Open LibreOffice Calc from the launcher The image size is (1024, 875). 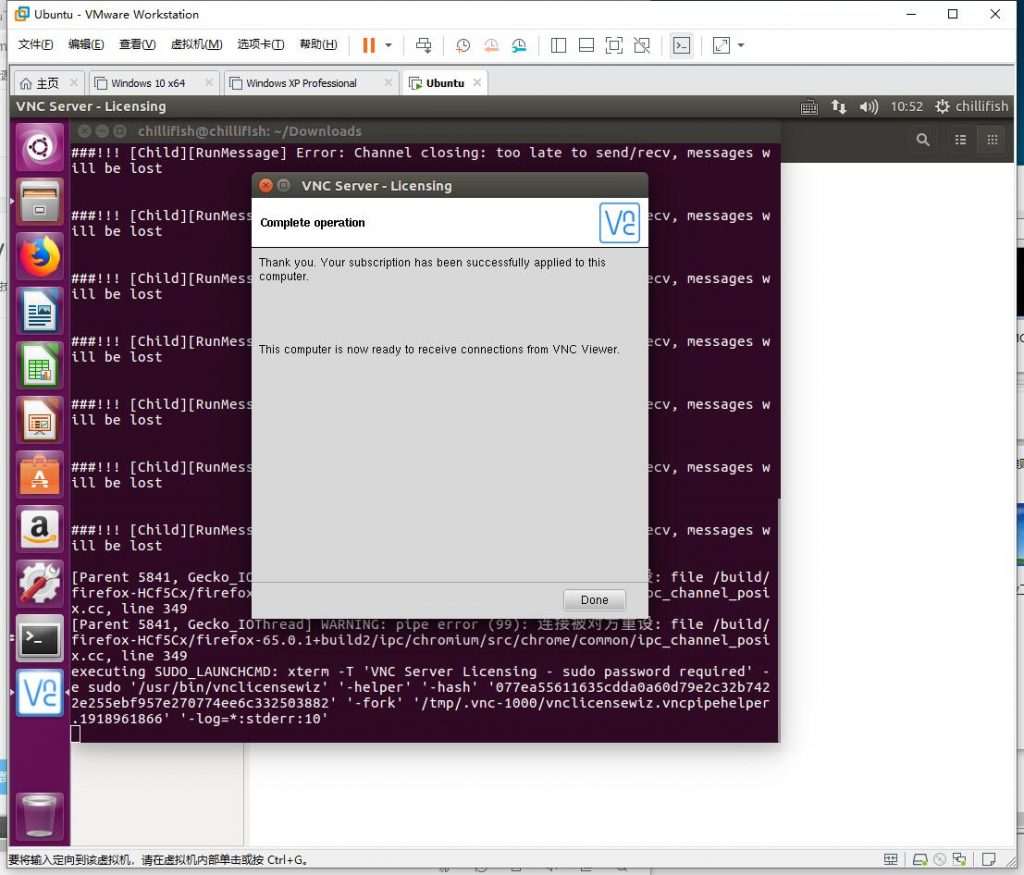(40, 366)
